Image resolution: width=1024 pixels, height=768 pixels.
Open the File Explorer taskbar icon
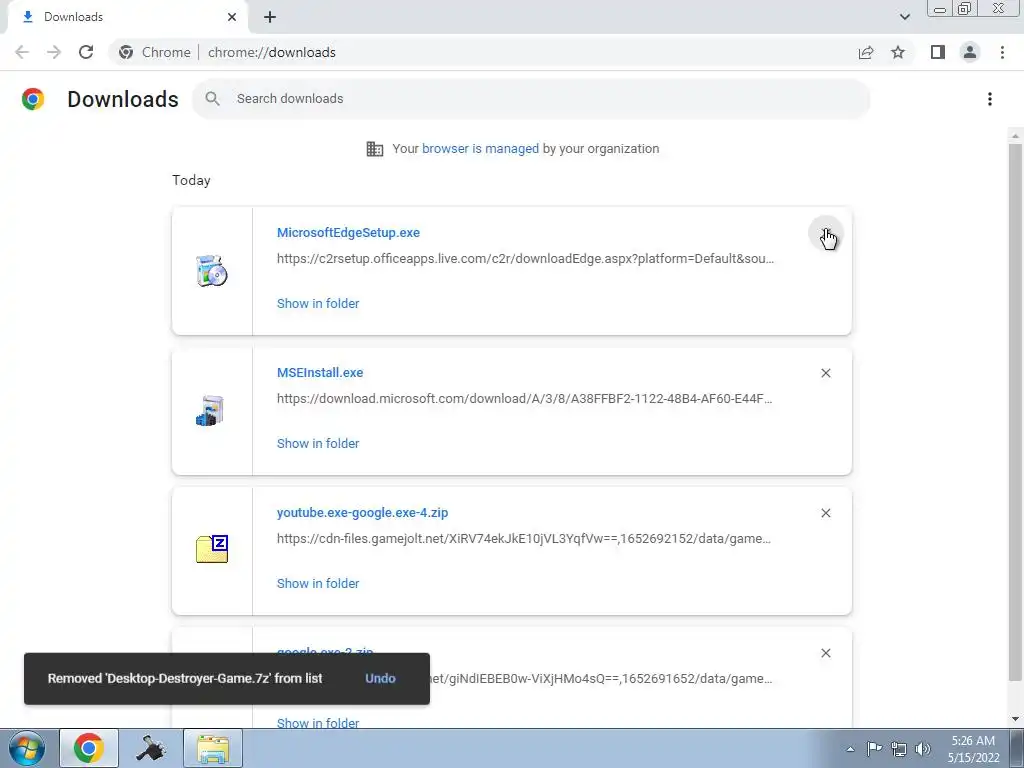pyautogui.click(x=213, y=748)
